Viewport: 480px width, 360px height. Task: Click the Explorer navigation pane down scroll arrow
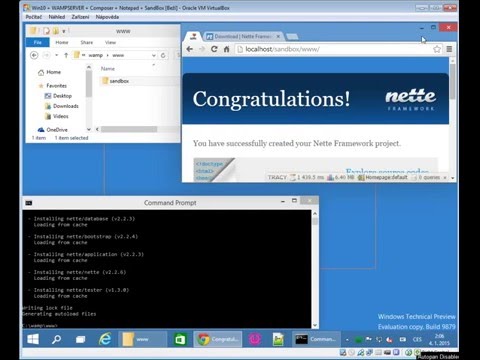(x=89, y=129)
